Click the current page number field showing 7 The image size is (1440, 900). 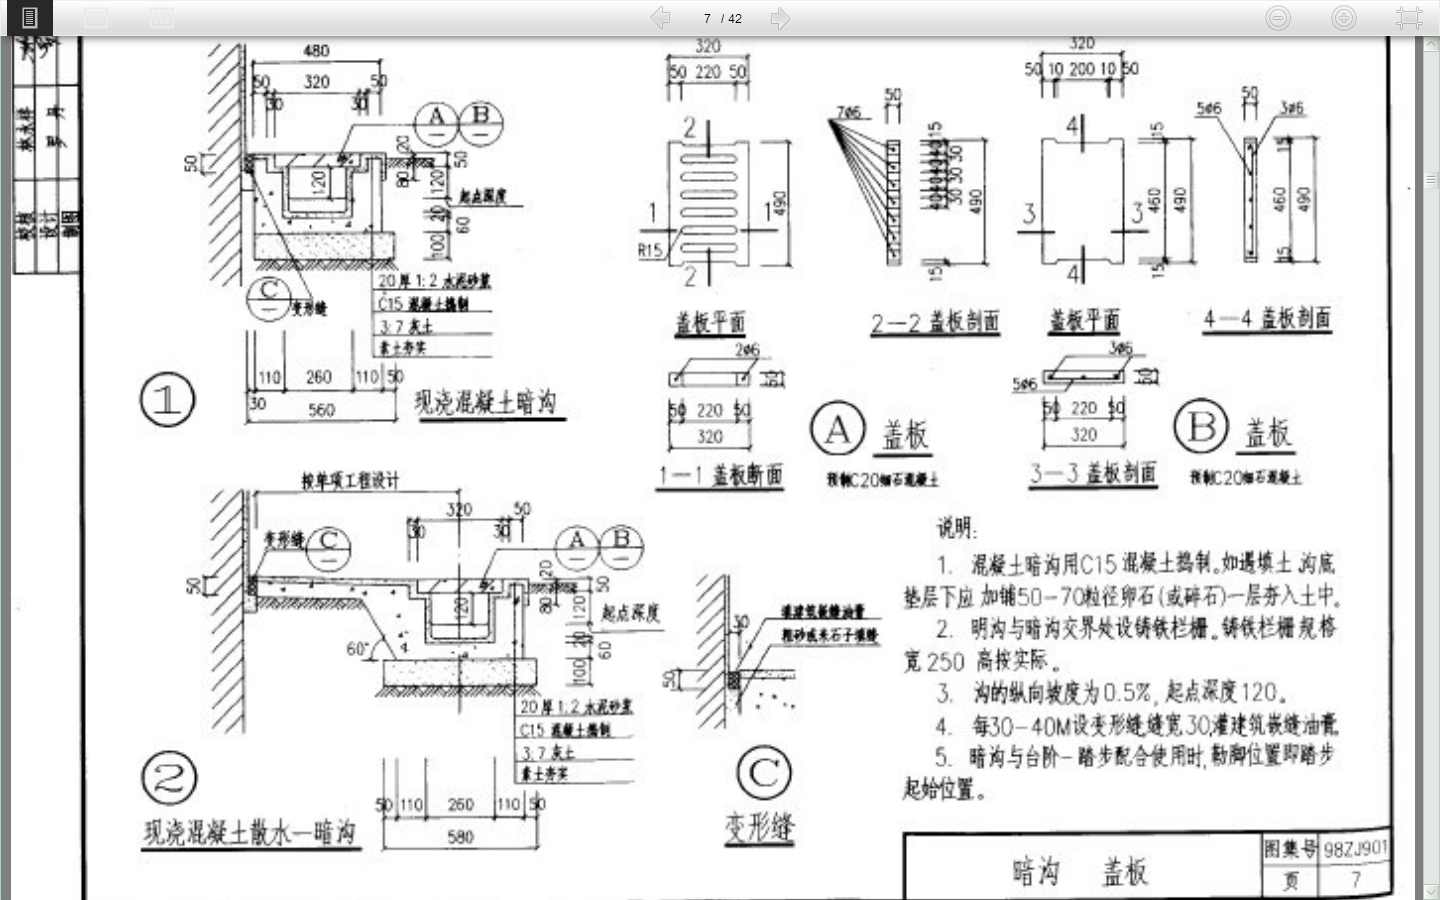click(x=707, y=19)
